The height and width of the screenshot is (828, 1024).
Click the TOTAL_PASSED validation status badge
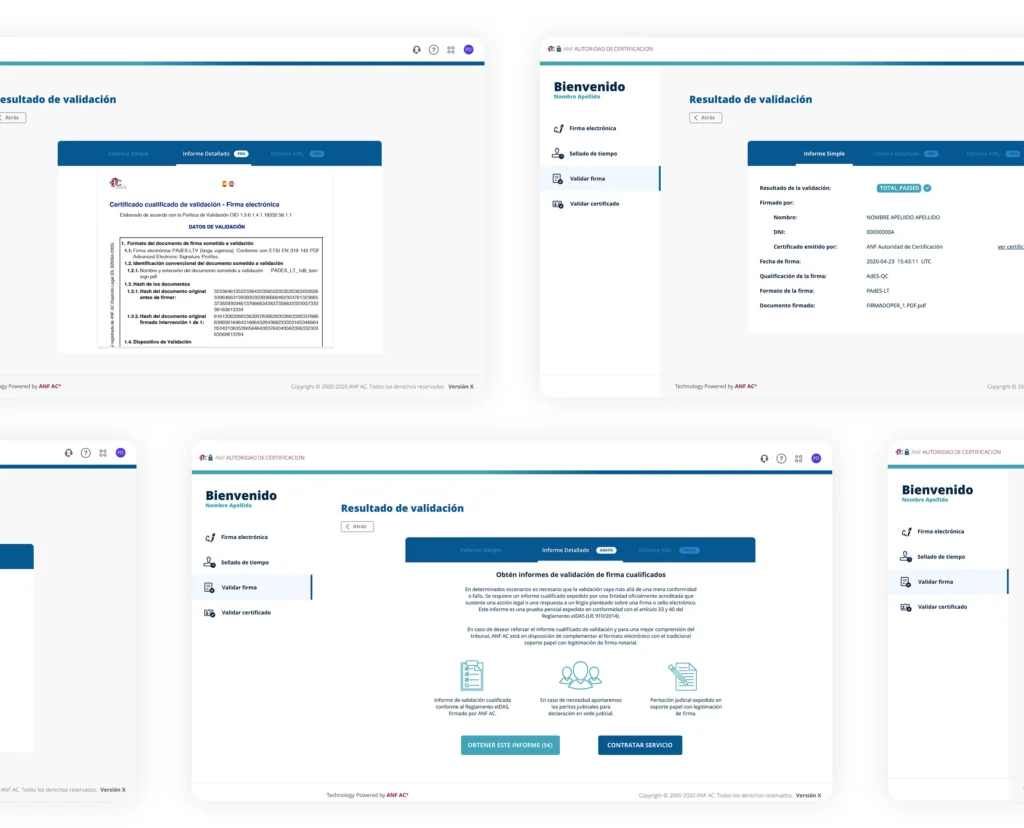[899, 188]
